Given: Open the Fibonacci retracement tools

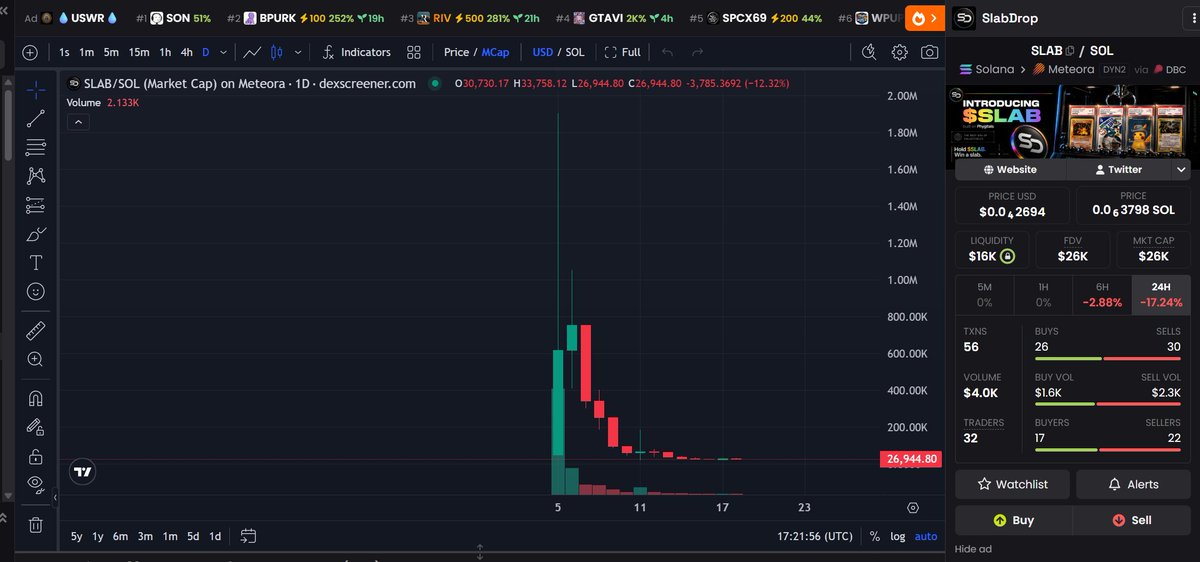Looking at the screenshot, I should pos(36,147).
